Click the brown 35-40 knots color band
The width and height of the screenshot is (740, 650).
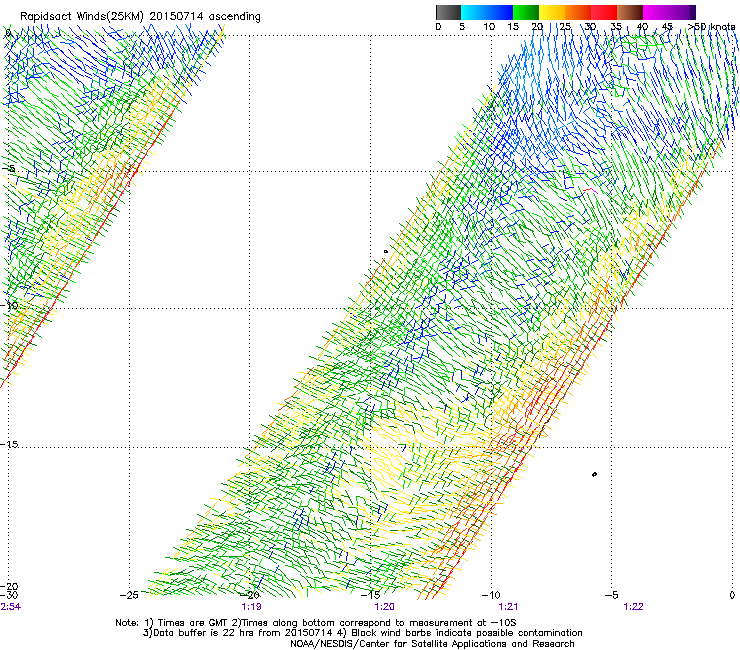coord(630,12)
